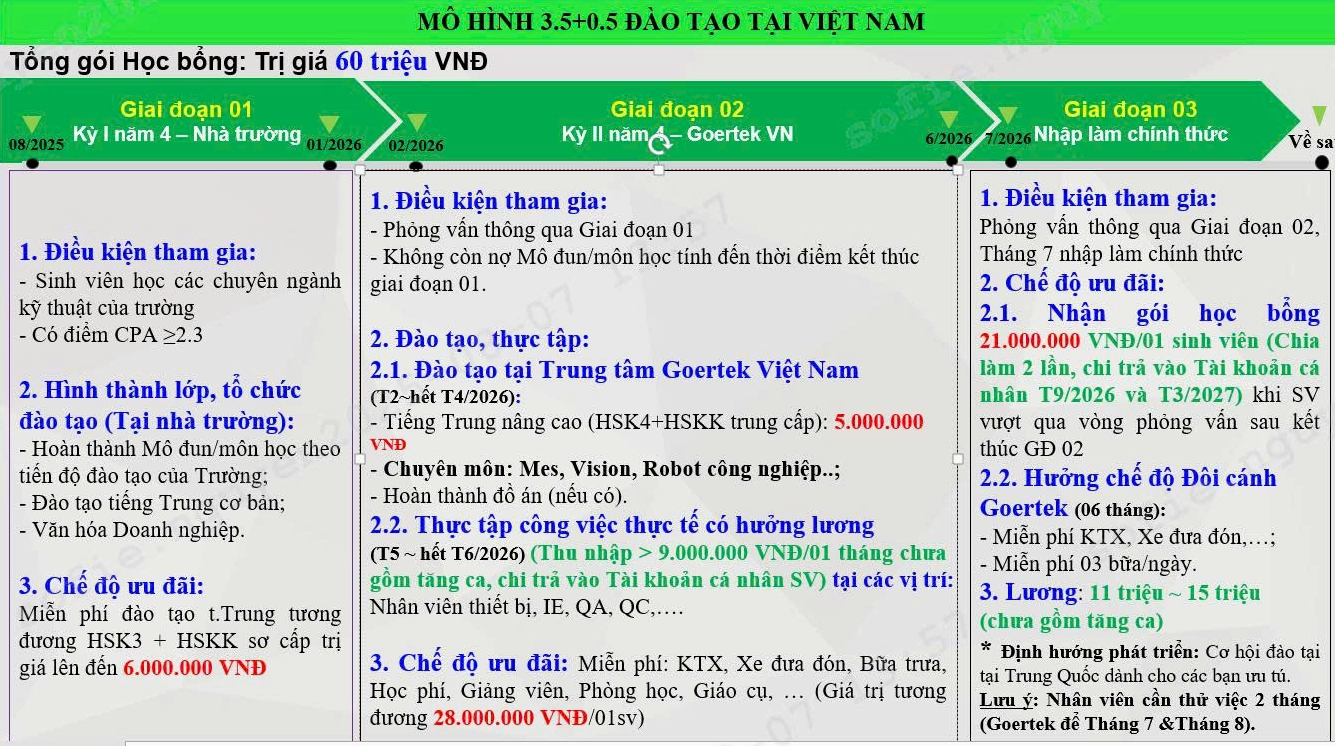This screenshot has width=1335, height=746.
Task: Select the black dot below 02/2026
Action: pos(414,164)
